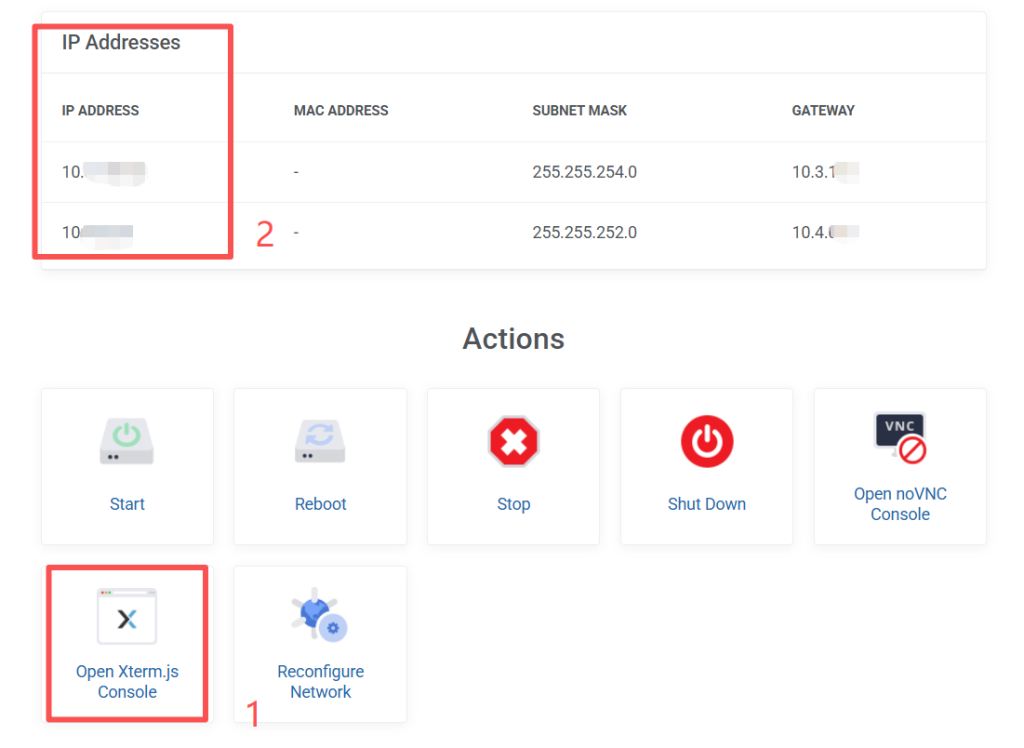Click the Xterm.js terminal window icon
1024x748 pixels.
tap(127, 617)
